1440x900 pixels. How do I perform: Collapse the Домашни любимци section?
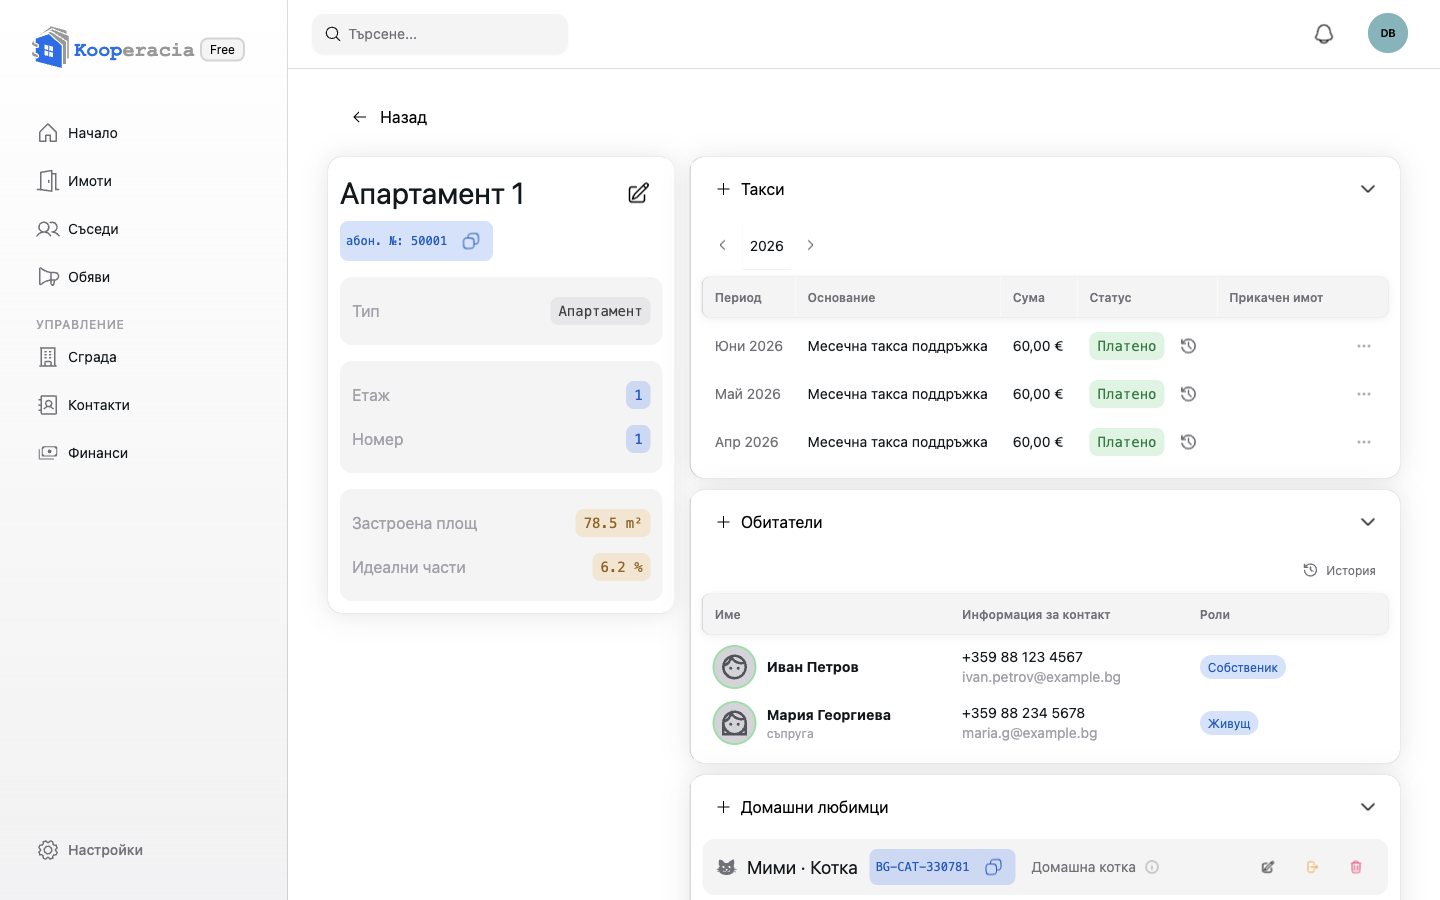pyautogui.click(x=1368, y=807)
